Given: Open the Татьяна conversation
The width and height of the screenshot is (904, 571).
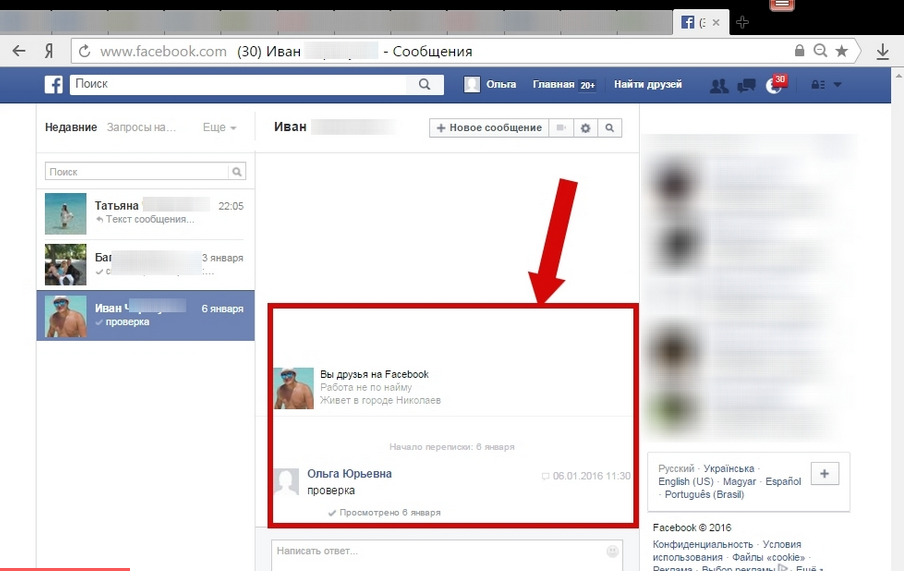Looking at the screenshot, I should (145, 214).
